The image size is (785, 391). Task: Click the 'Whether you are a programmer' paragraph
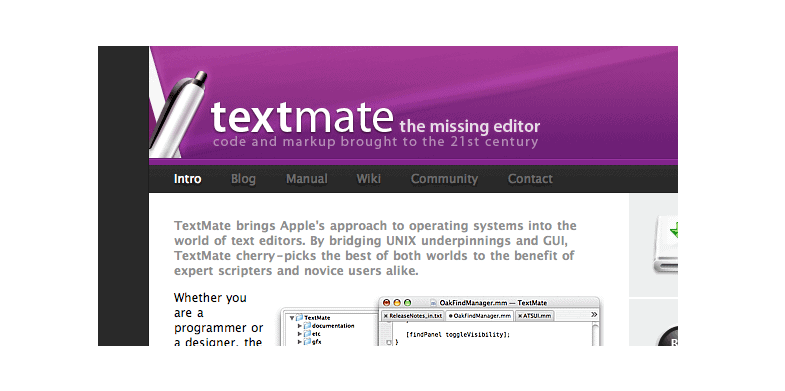218,319
